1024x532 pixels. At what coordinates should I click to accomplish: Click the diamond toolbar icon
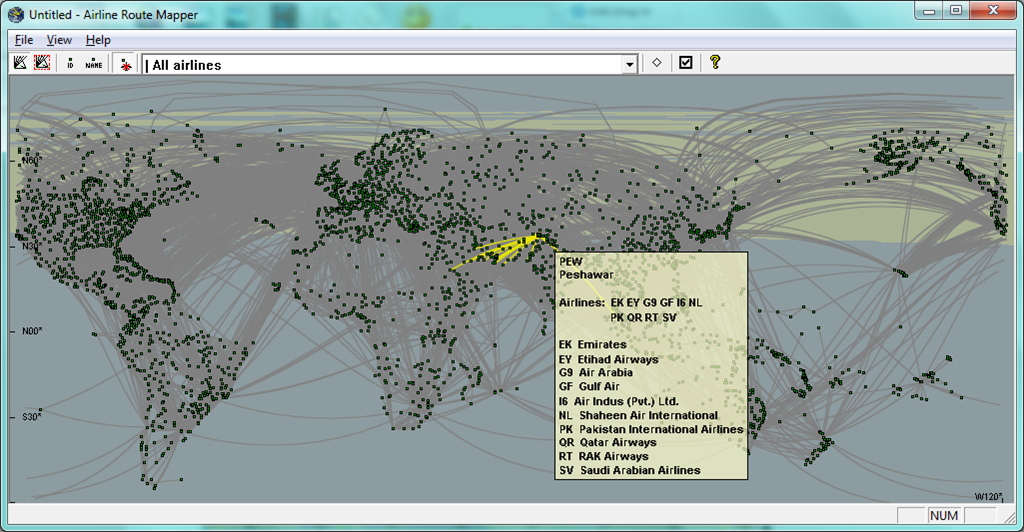[656, 63]
